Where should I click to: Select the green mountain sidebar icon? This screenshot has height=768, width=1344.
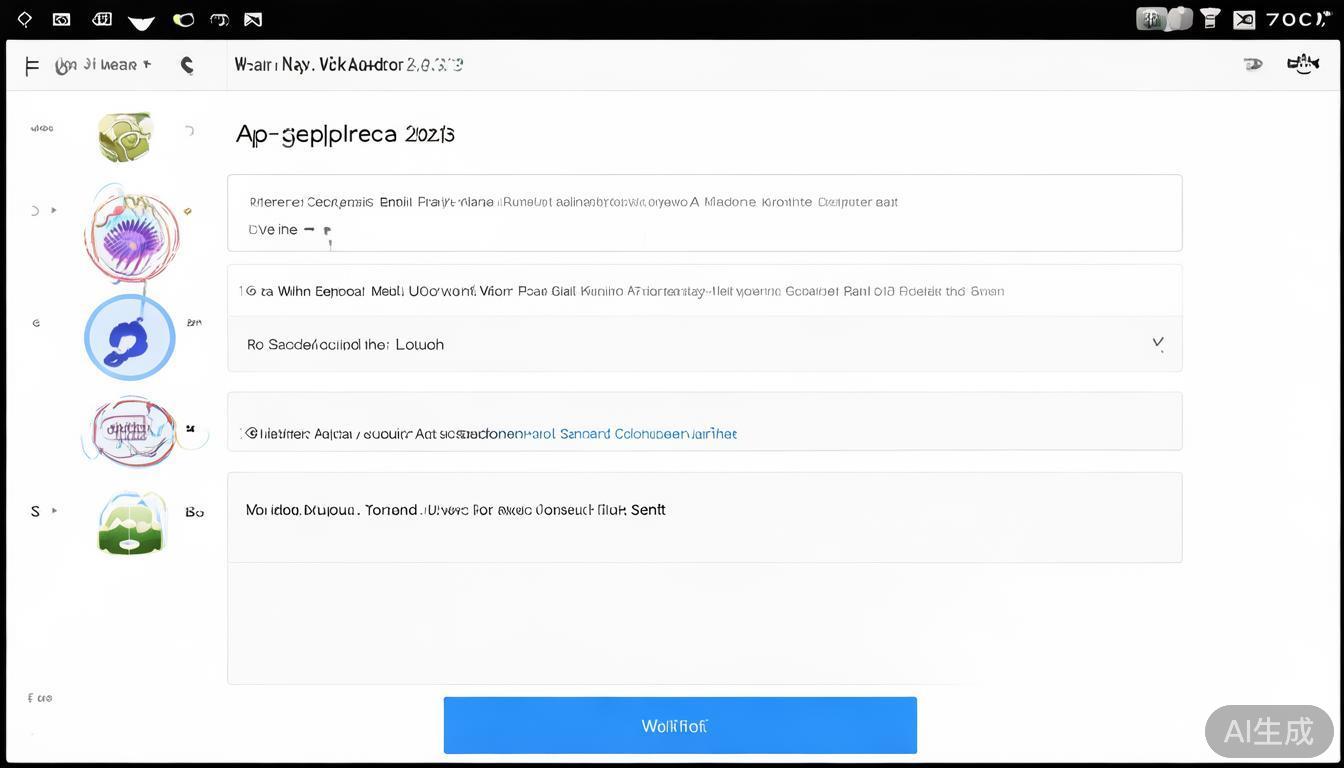[130, 522]
